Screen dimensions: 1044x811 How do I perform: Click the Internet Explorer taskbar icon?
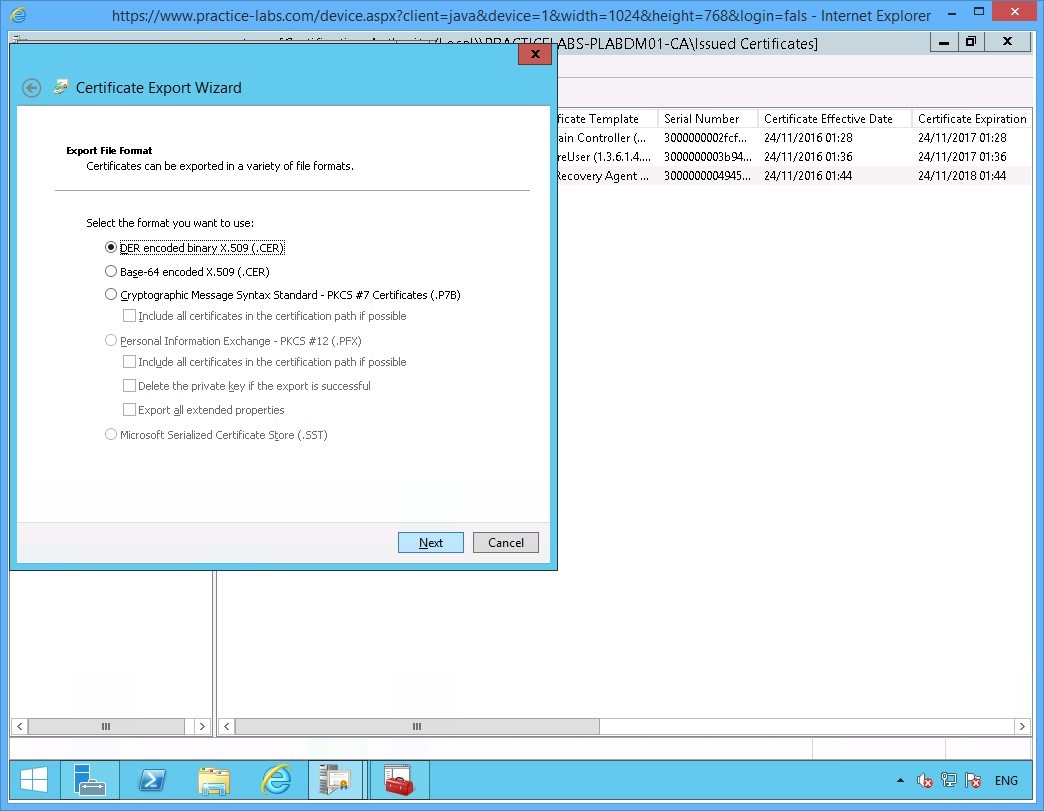click(x=276, y=780)
